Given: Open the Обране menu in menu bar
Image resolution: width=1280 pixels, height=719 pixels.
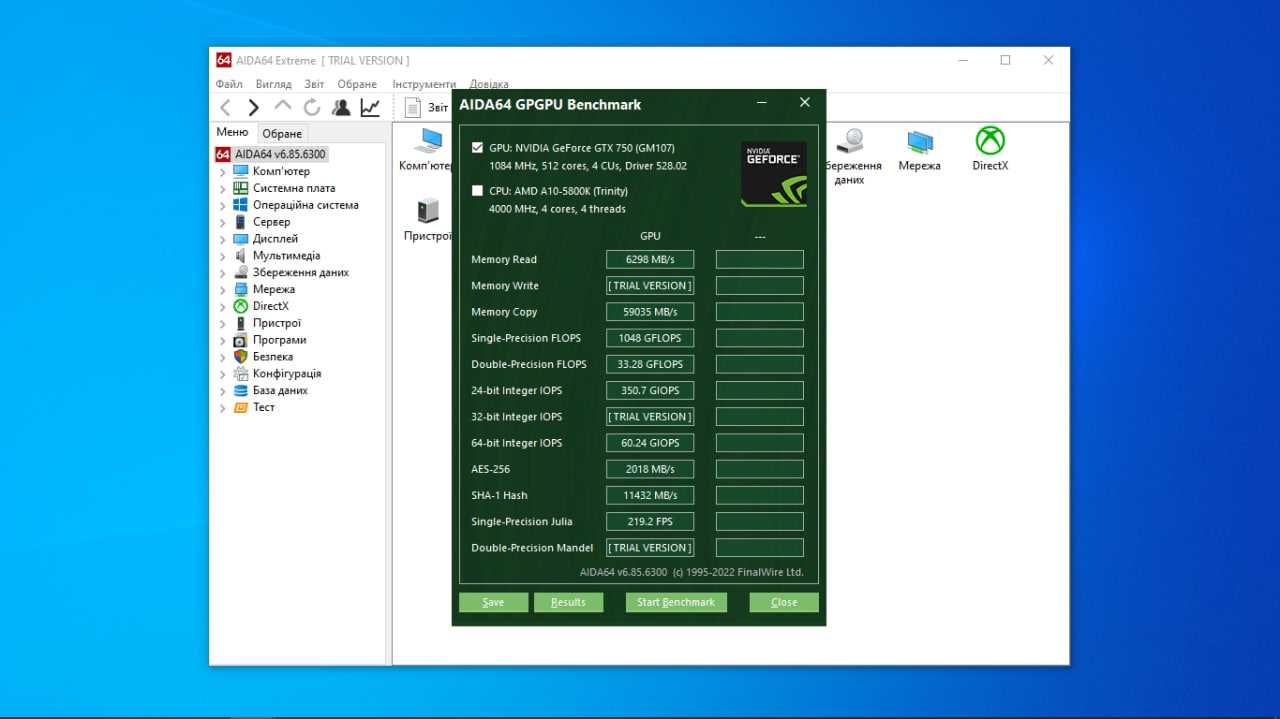Looking at the screenshot, I should click(x=357, y=84).
